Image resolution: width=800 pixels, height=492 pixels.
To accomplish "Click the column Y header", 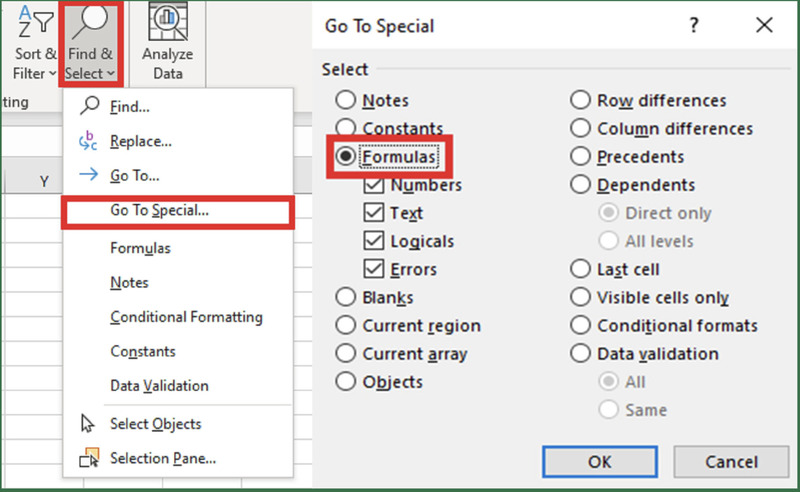I will (x=44, y=181).
